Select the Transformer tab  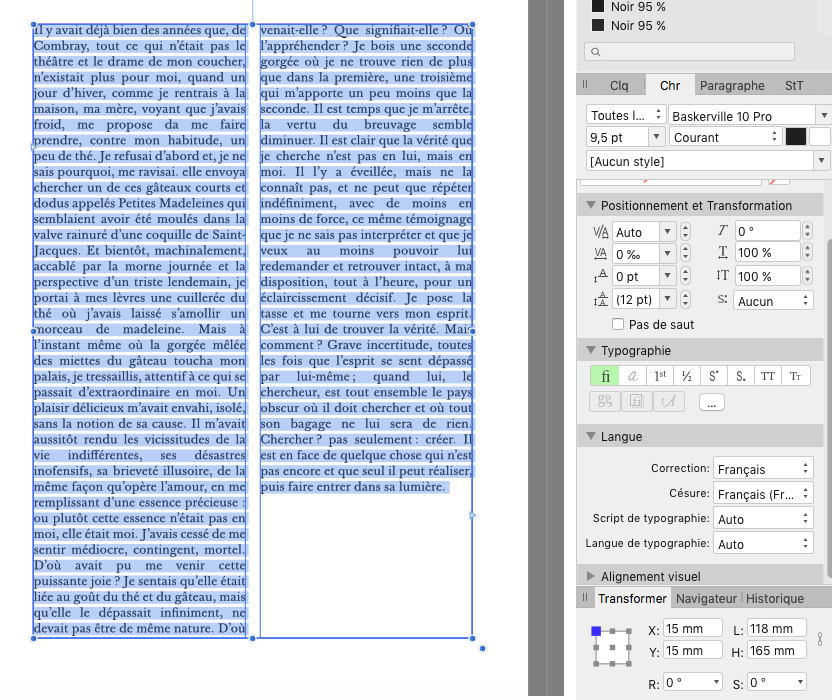[632, 599]
